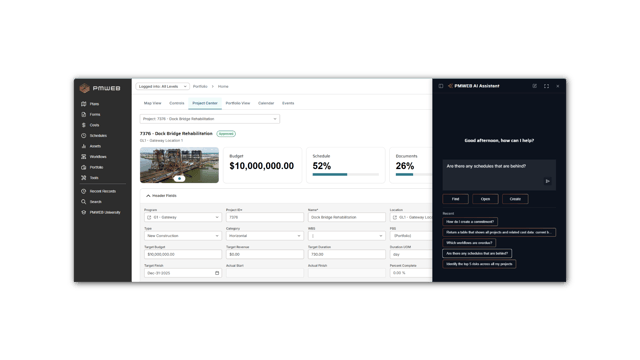Open Workflows in the sidebar
Screen dimensions: 640x360
(93, 157)
